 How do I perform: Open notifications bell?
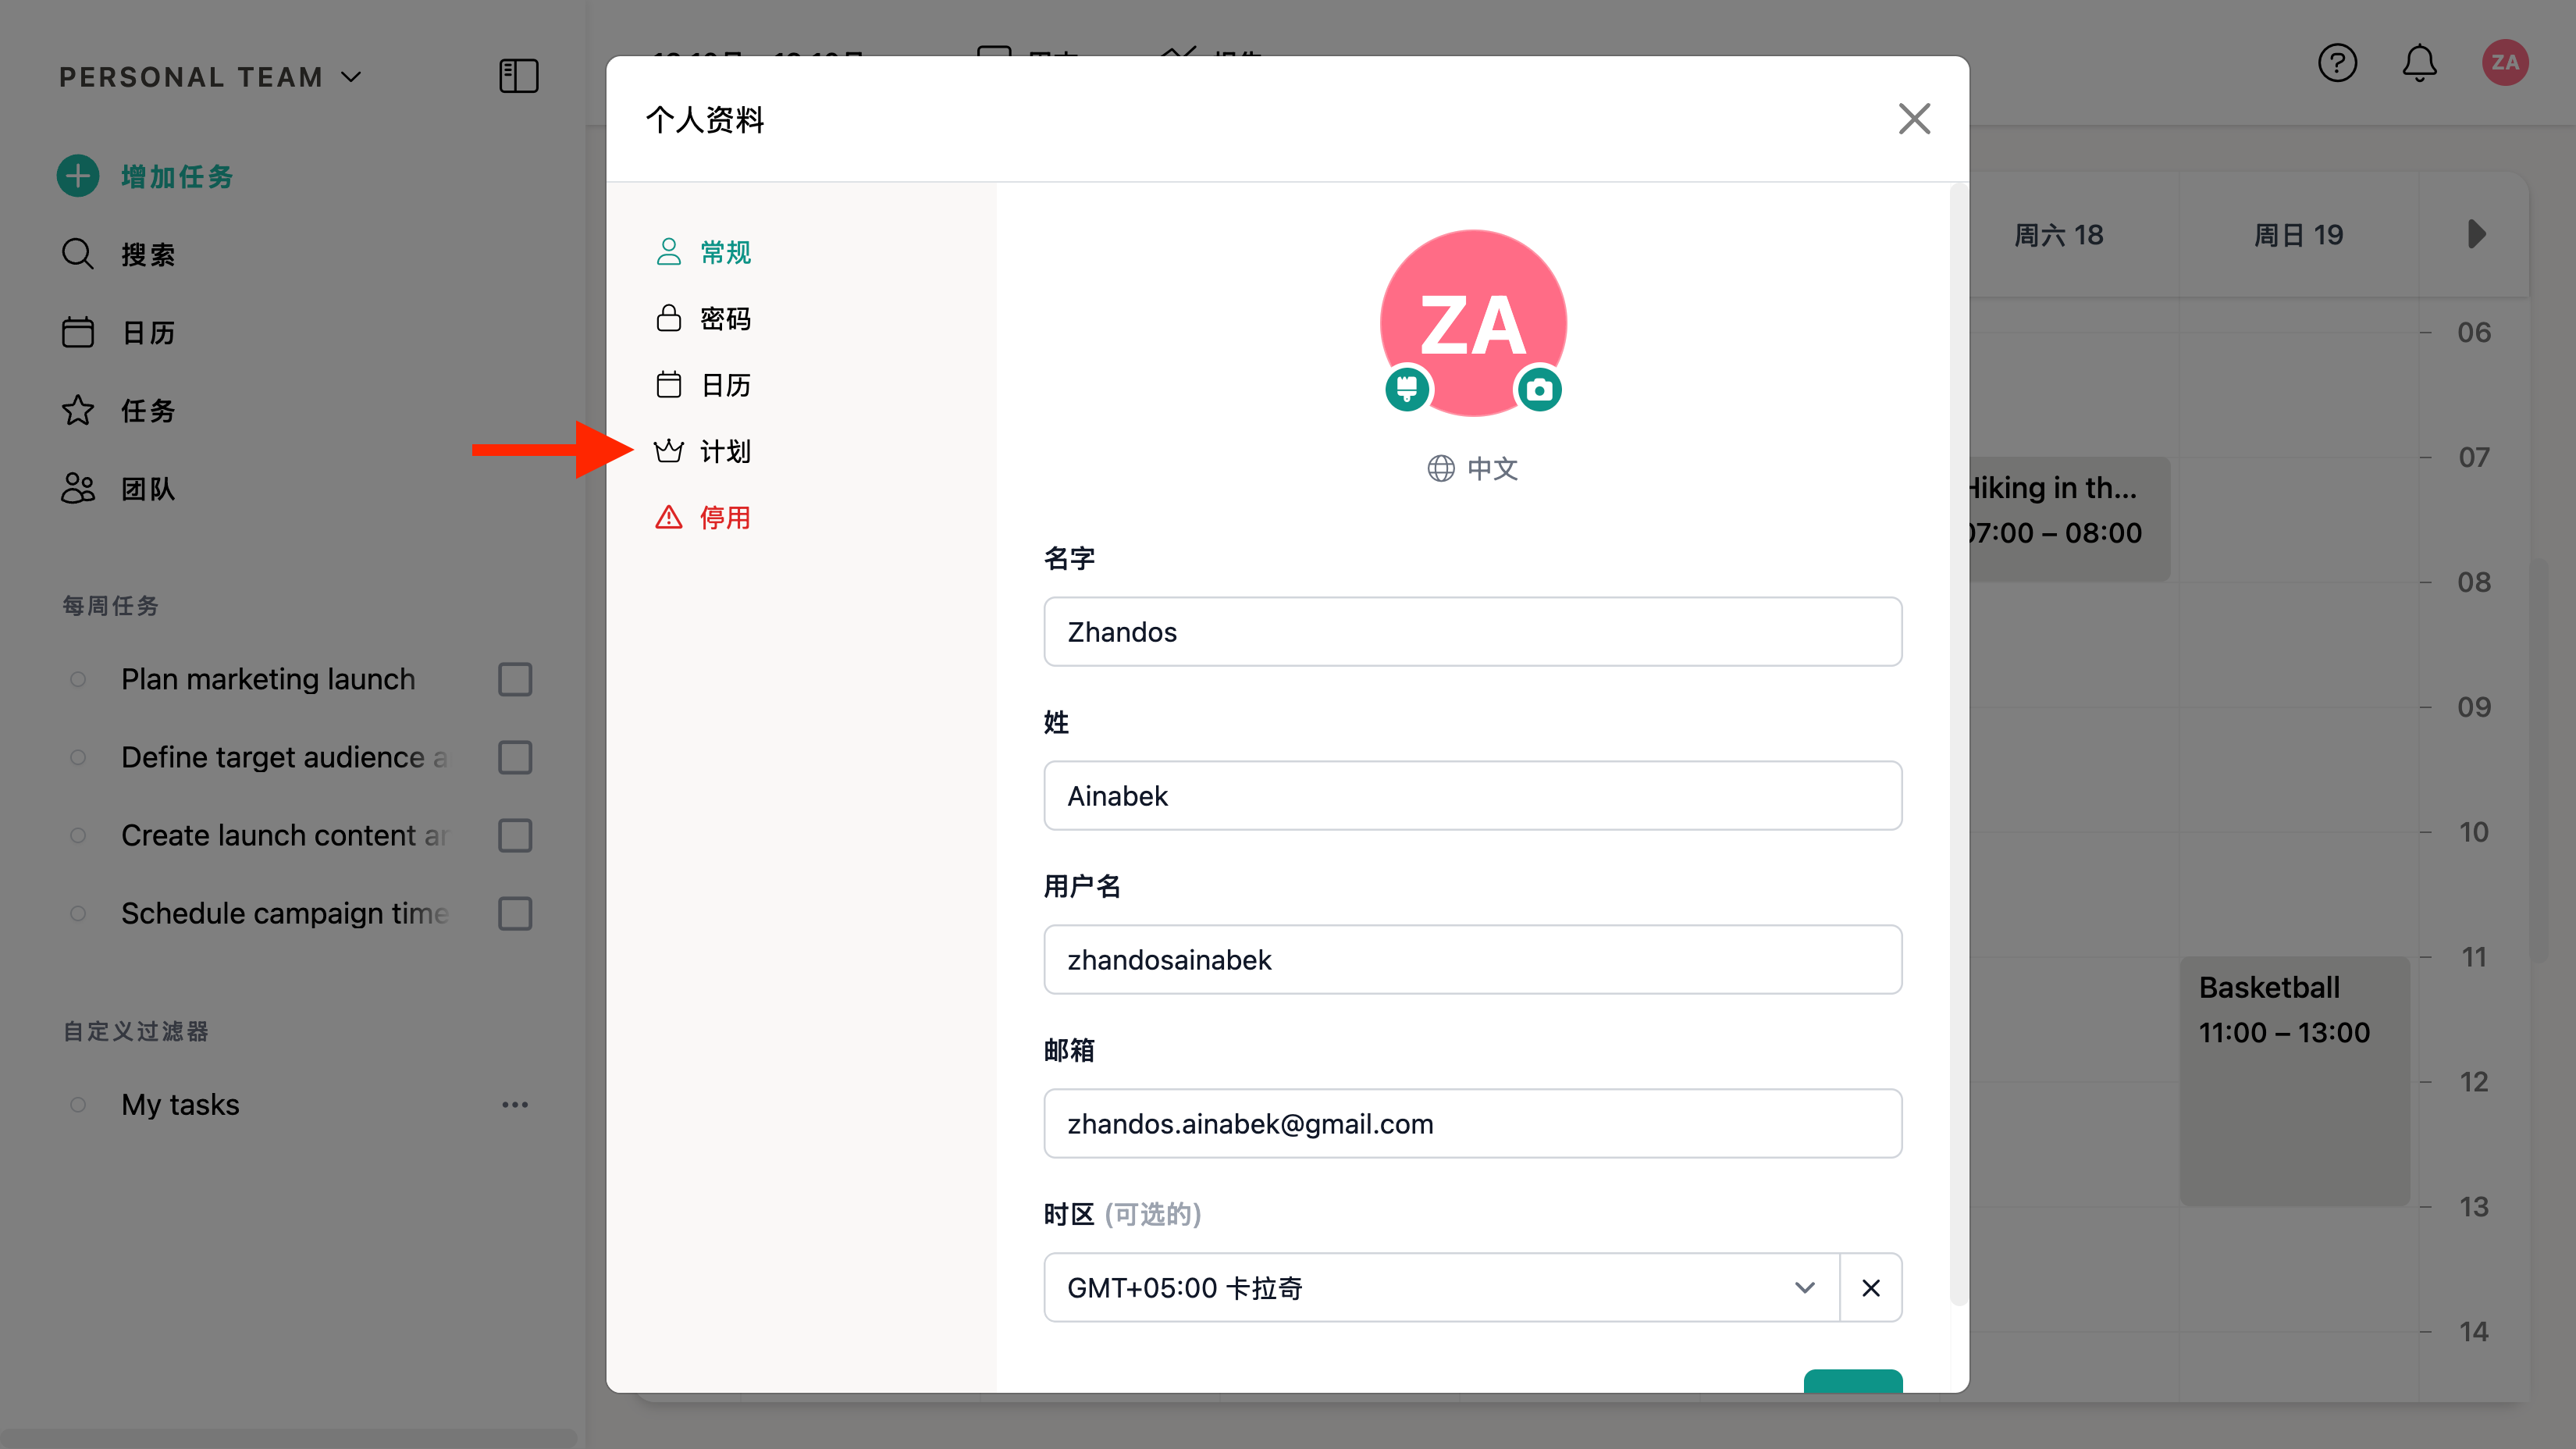click(2419, 63)
